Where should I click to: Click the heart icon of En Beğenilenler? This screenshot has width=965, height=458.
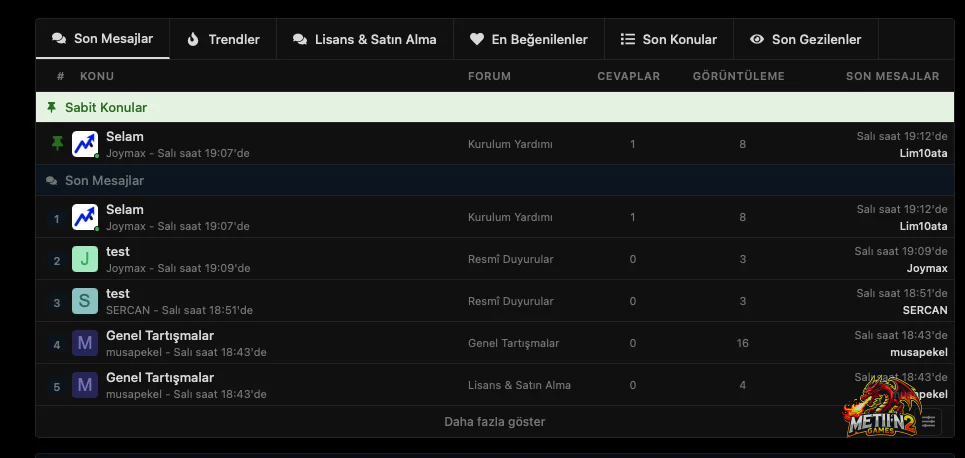(x=477, y=39)
